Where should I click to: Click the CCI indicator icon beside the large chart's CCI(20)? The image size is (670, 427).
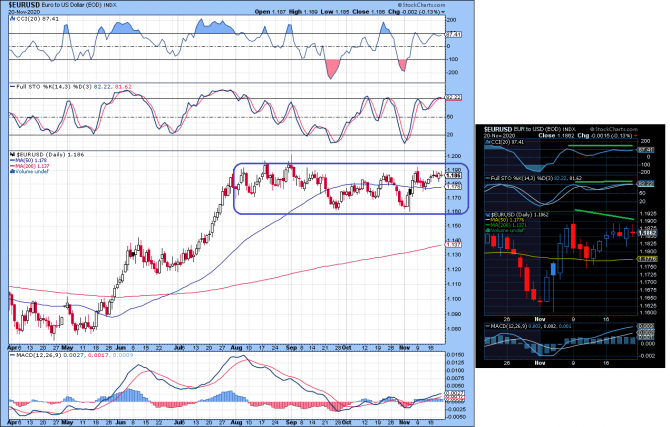13,19
